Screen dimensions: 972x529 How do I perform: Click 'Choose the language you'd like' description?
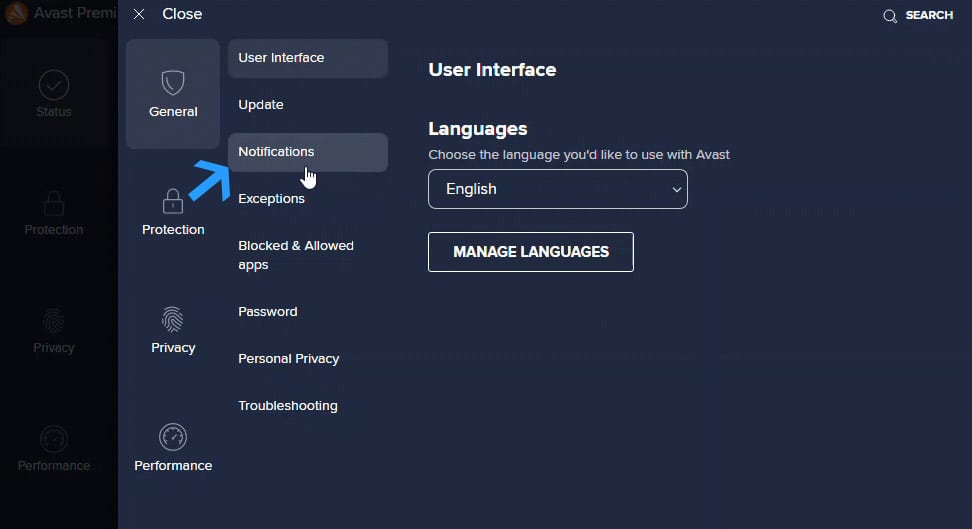579,154
